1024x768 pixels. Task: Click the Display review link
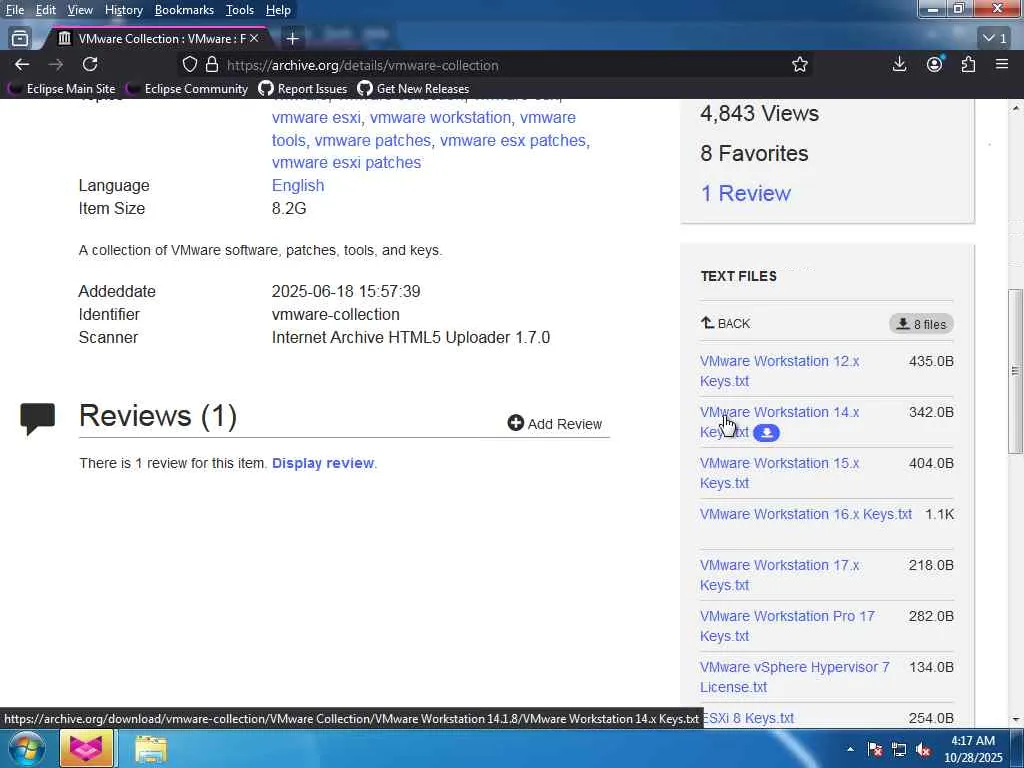coord(323,463)
